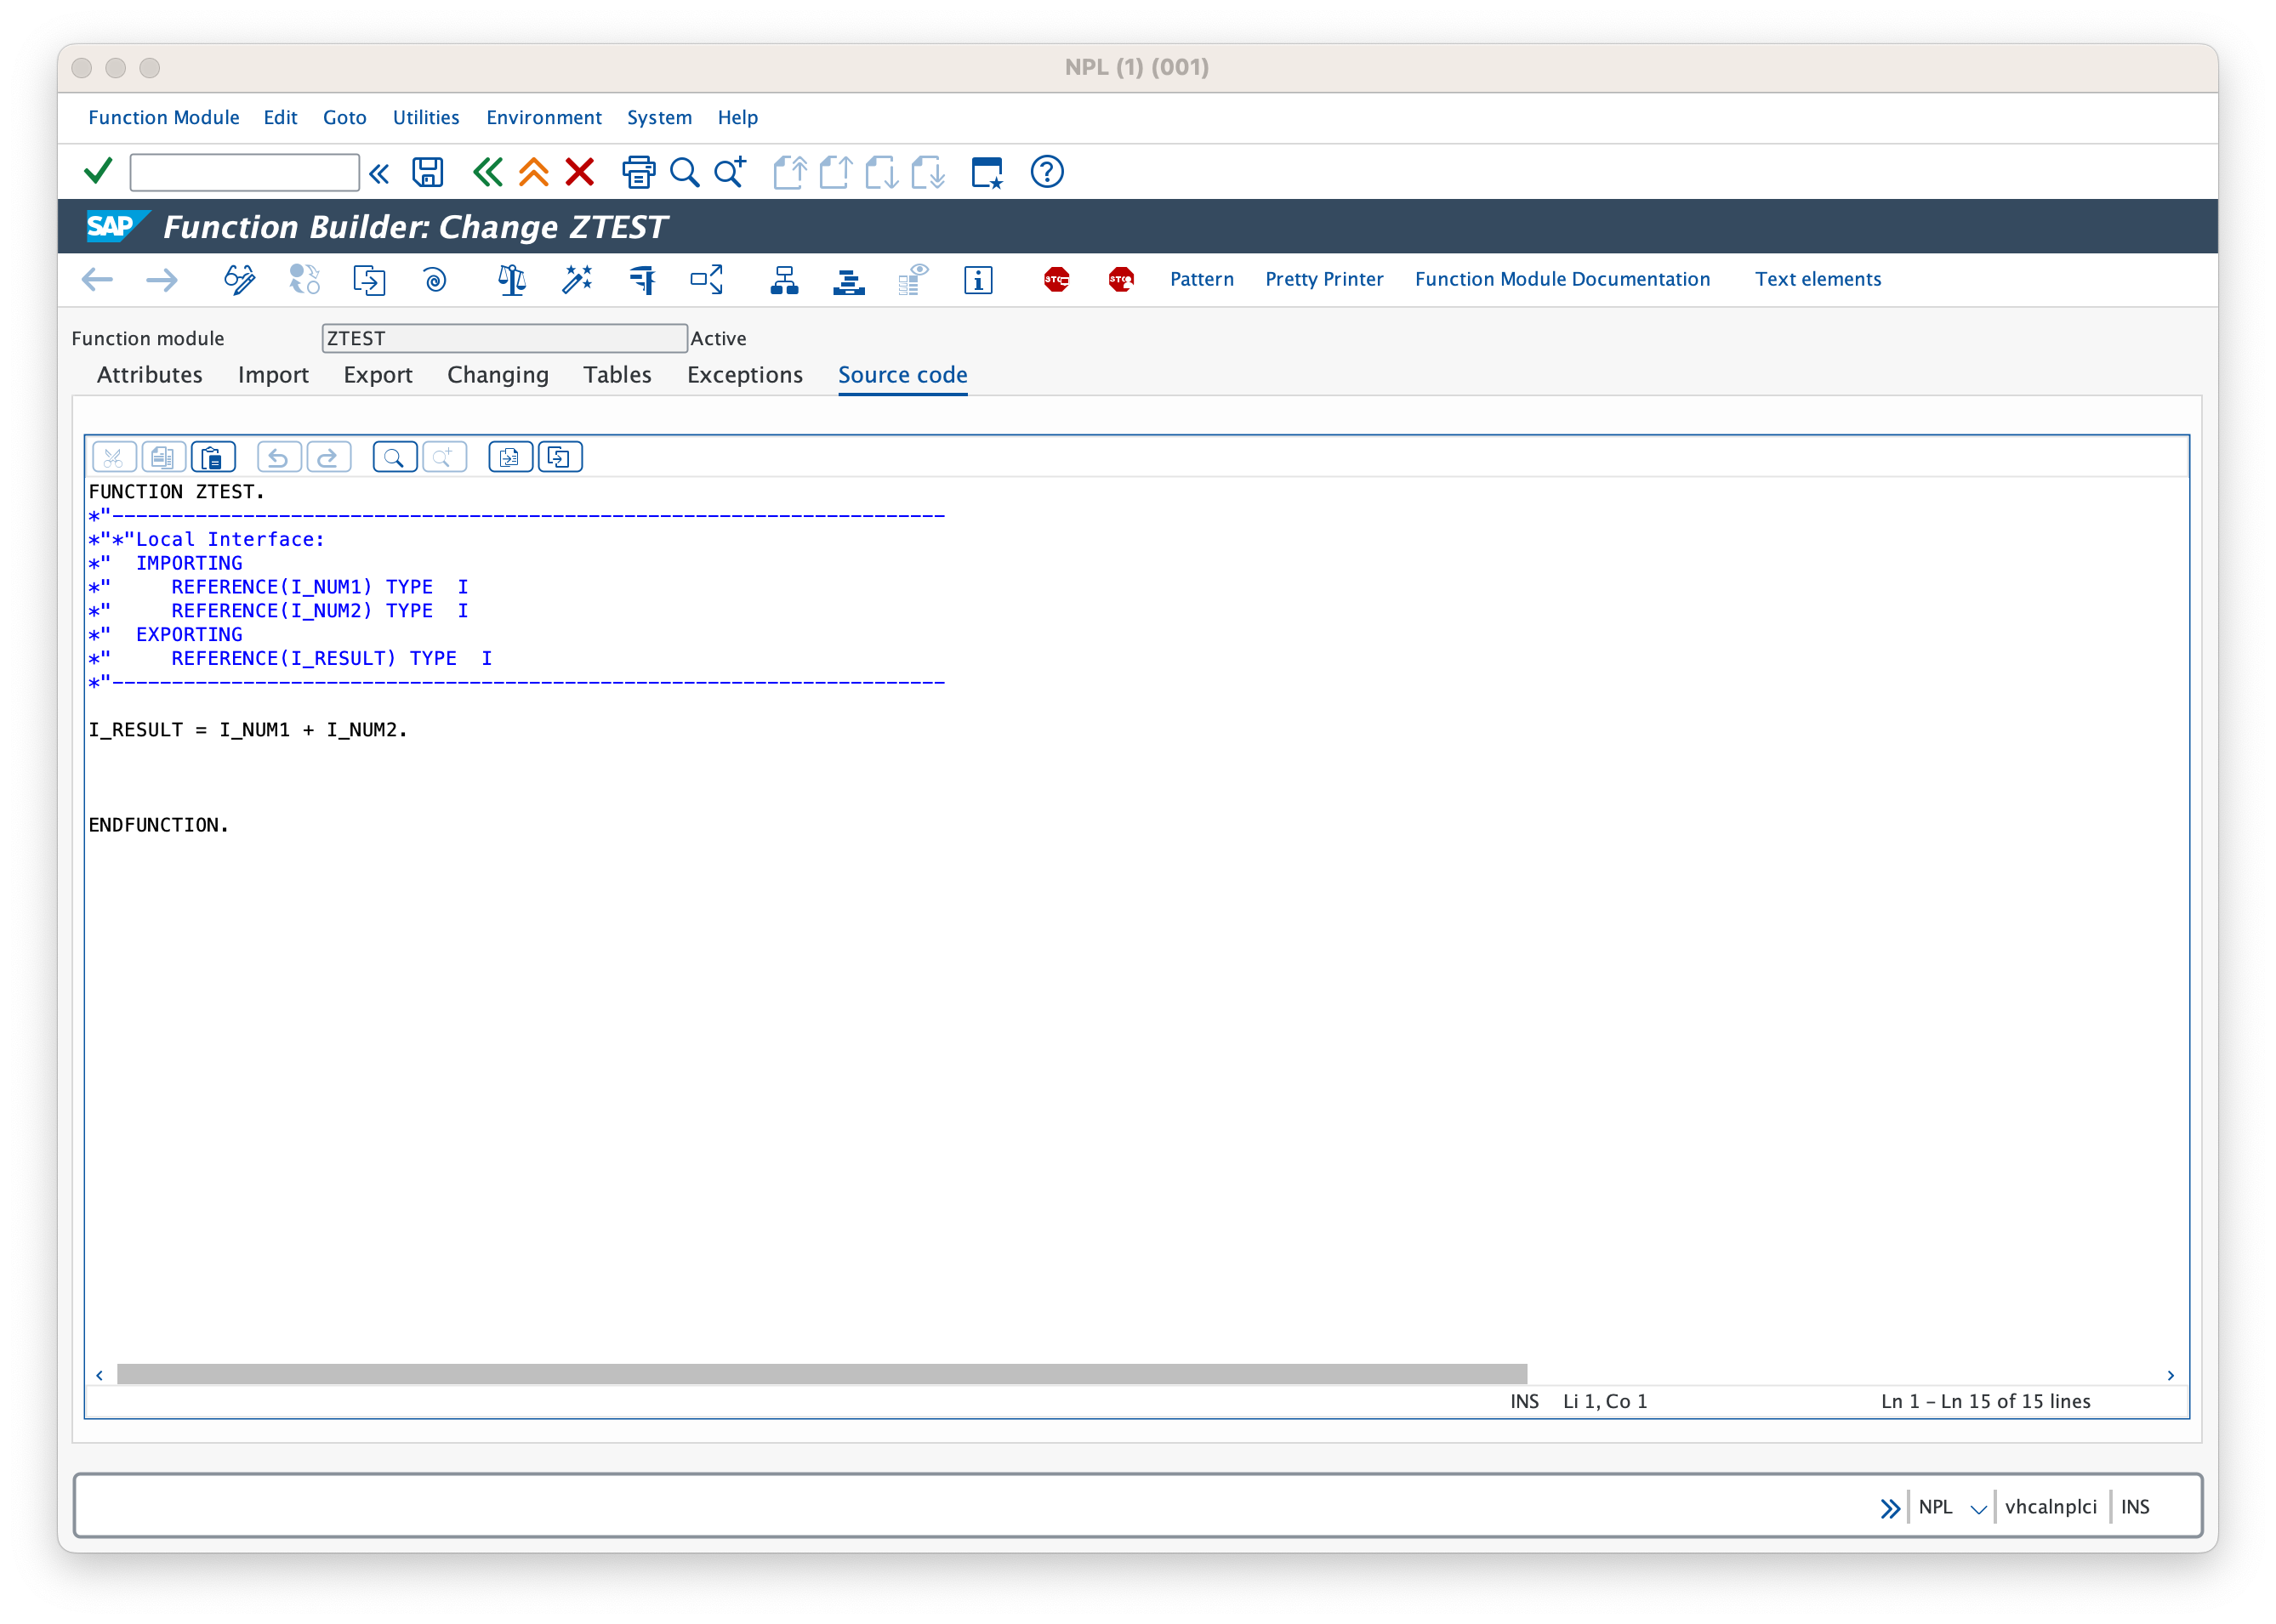Click the Pretty Printer button
2276x1624 pixels.
[x=1324, y=279]
